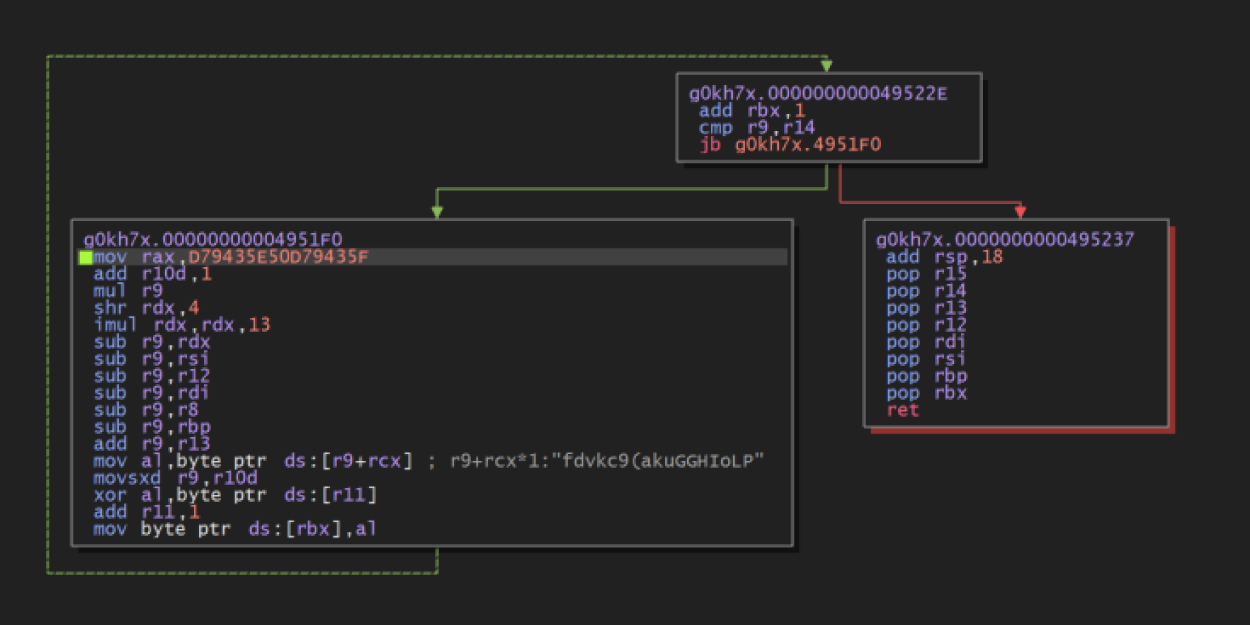Select the 'ret' instruction
This screenshot has height=625, width=1250.
pos(902,410)
